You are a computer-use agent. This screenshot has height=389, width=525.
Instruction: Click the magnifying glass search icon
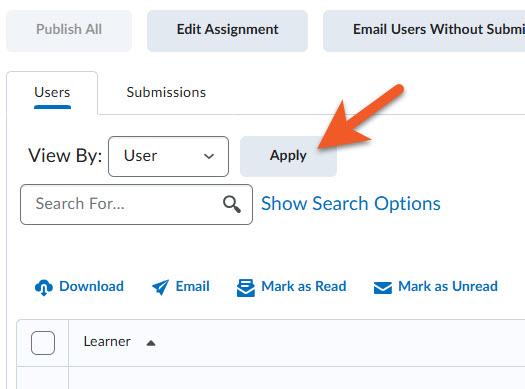tap(232, 204)
